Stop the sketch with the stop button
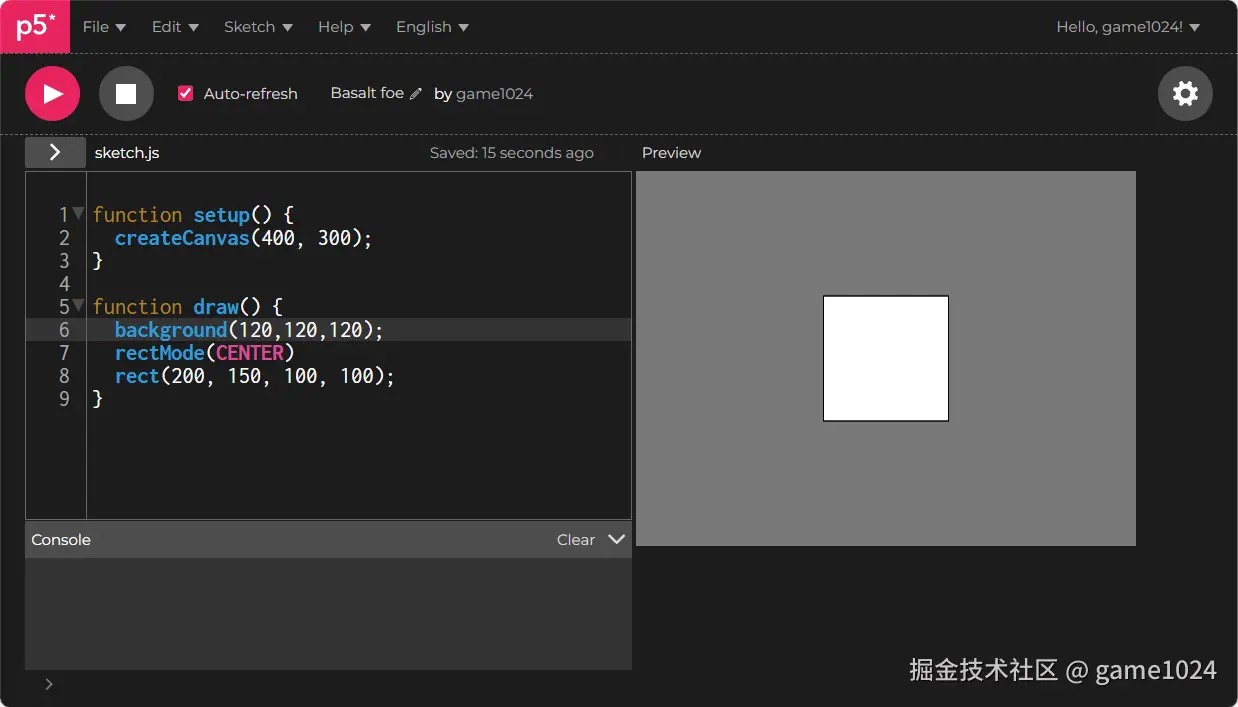The height and width of the screenshot is (707, 1238). click(126, 94)
